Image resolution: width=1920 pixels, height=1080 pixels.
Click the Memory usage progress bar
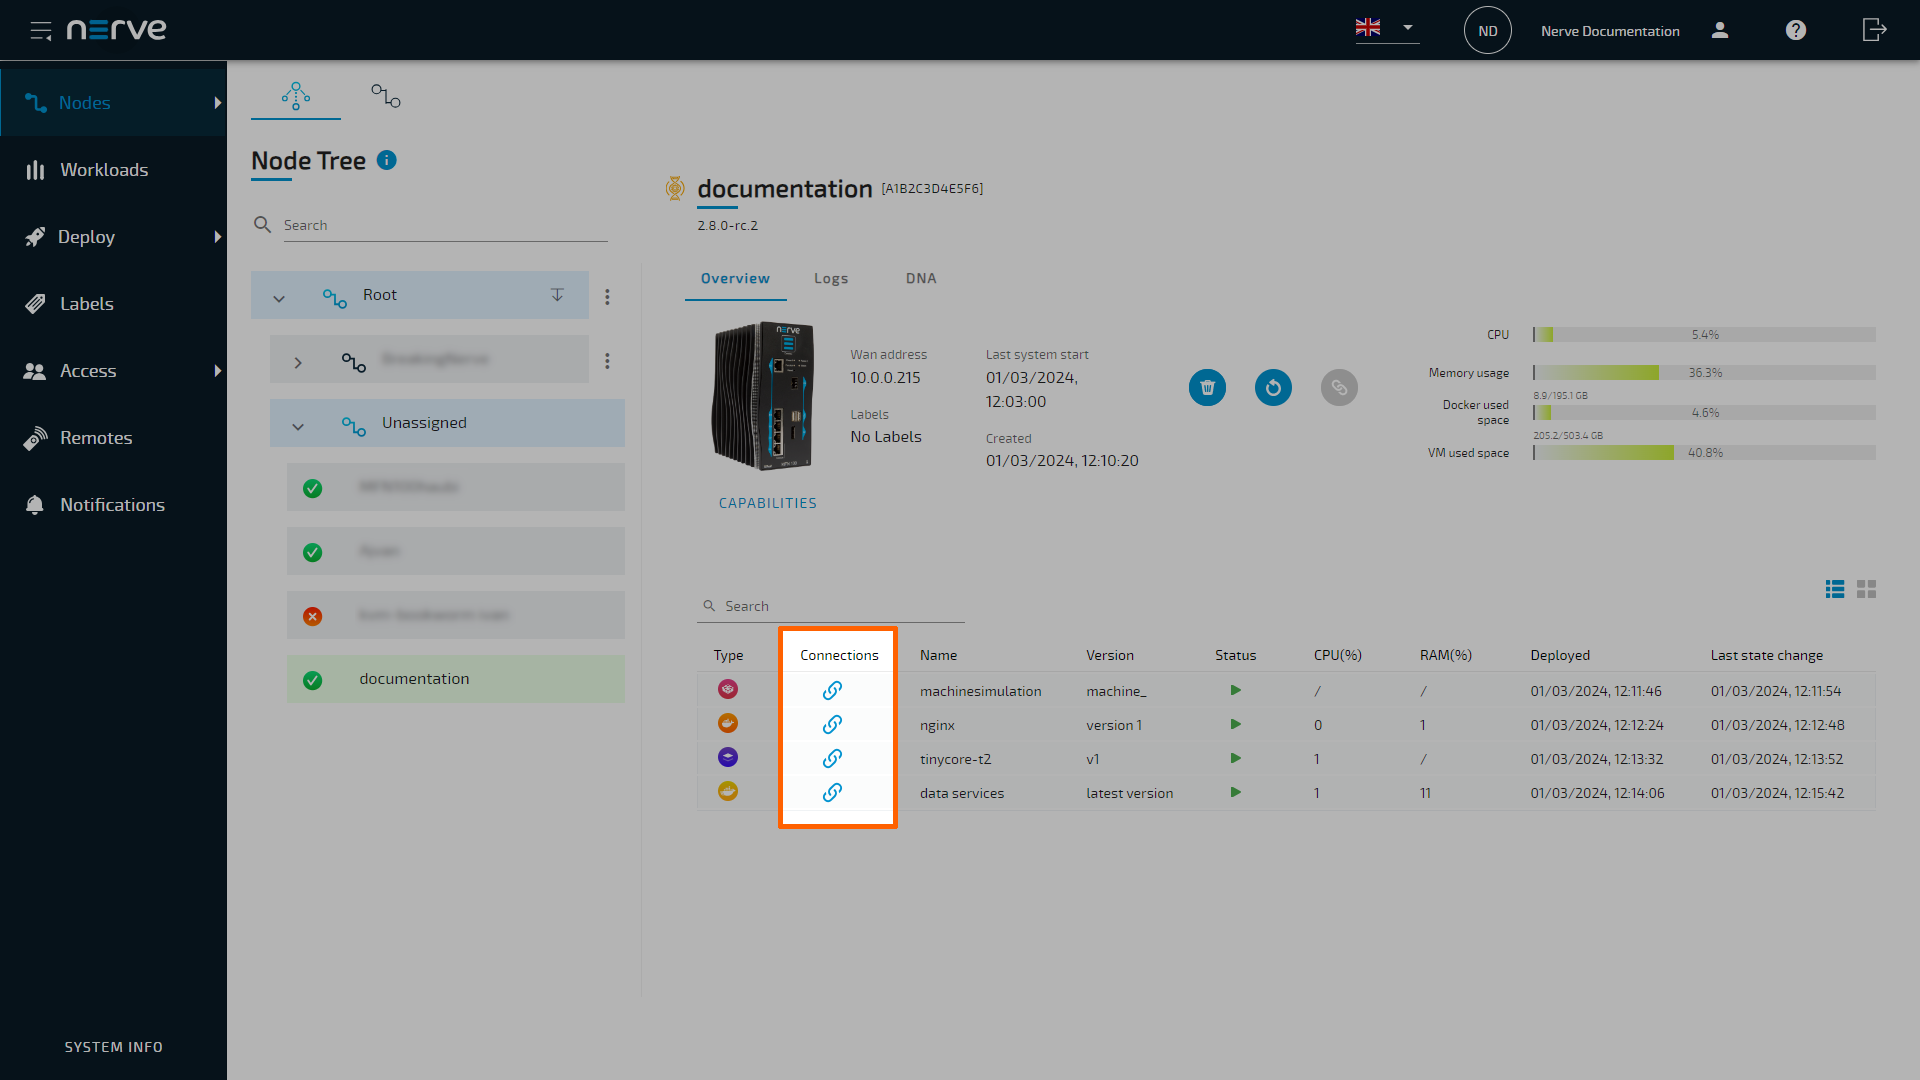1703,373
